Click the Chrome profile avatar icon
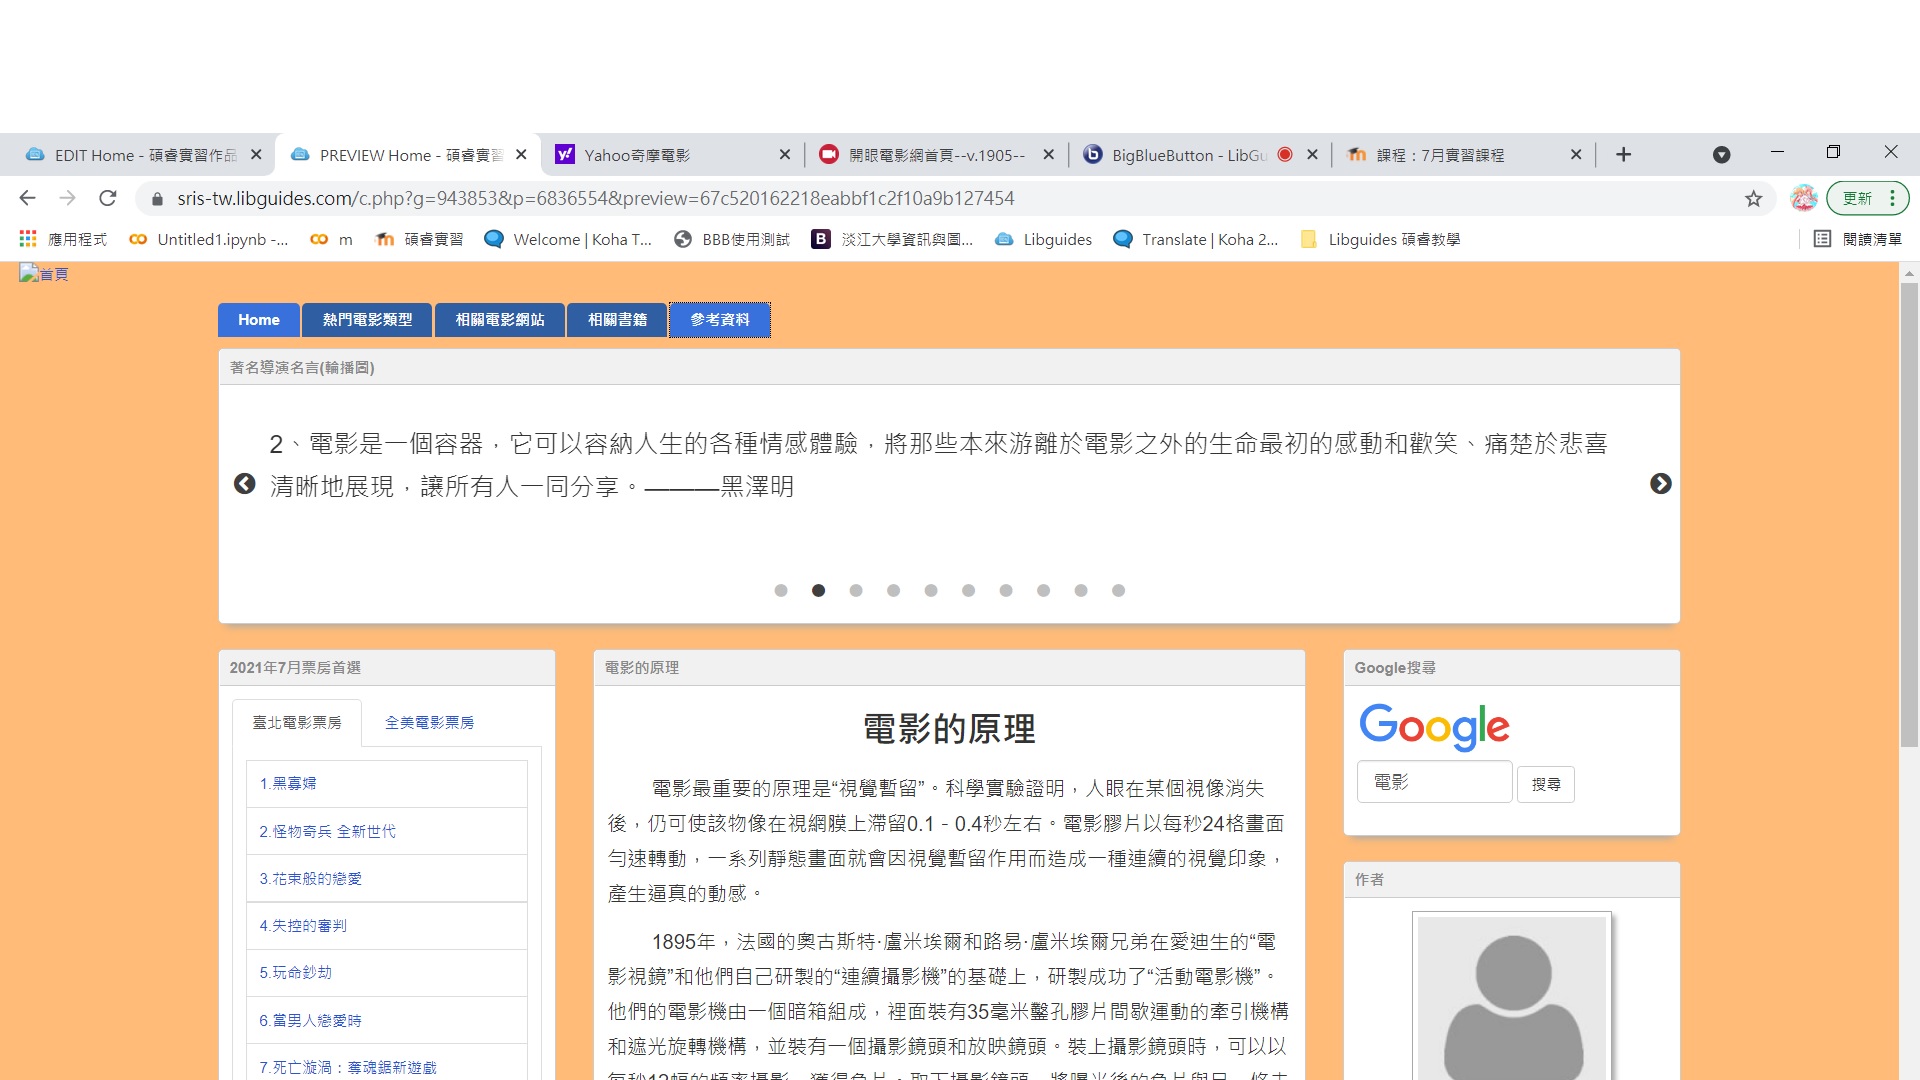 [x=1803, y=198]
